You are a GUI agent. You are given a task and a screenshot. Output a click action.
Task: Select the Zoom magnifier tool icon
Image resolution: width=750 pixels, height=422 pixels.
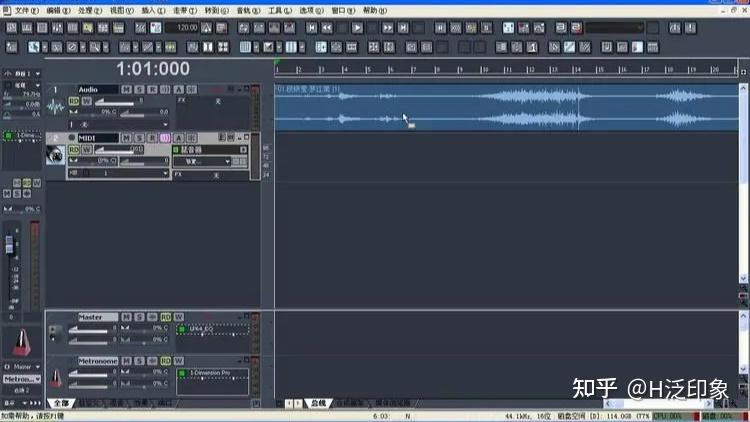[x=95, y=47]
